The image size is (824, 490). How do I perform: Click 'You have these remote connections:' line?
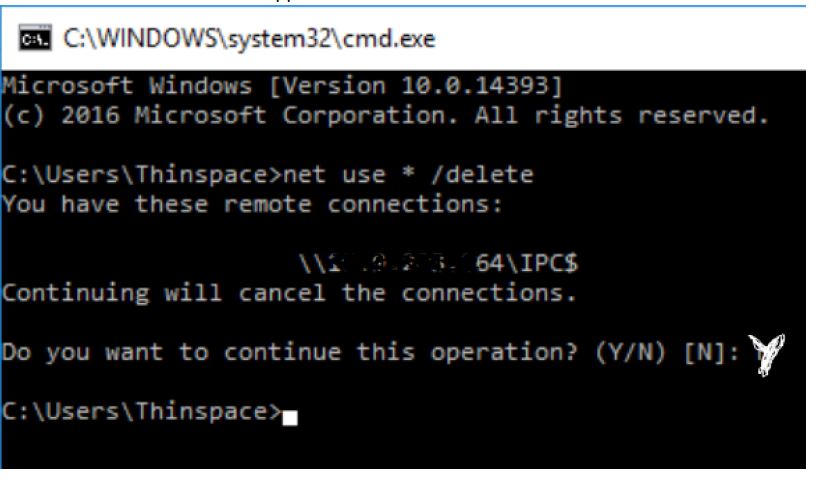click(252, 204)
